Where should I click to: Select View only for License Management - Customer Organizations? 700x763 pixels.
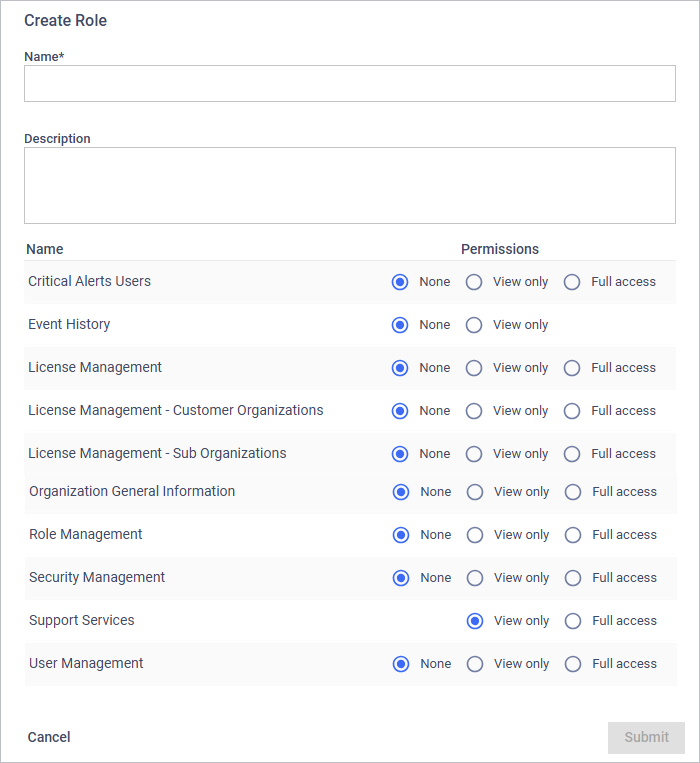click(474, 411)
